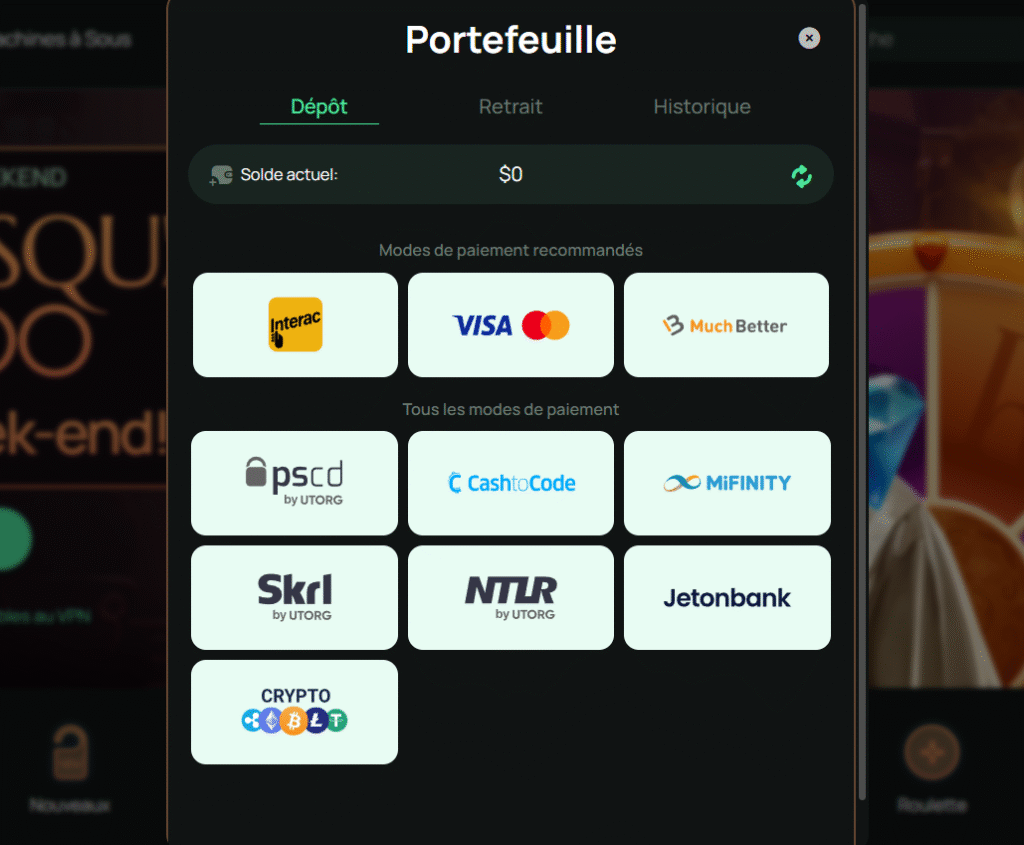
Task: Choose Visa Mastercard deposit option
Action: coord(511,325)
